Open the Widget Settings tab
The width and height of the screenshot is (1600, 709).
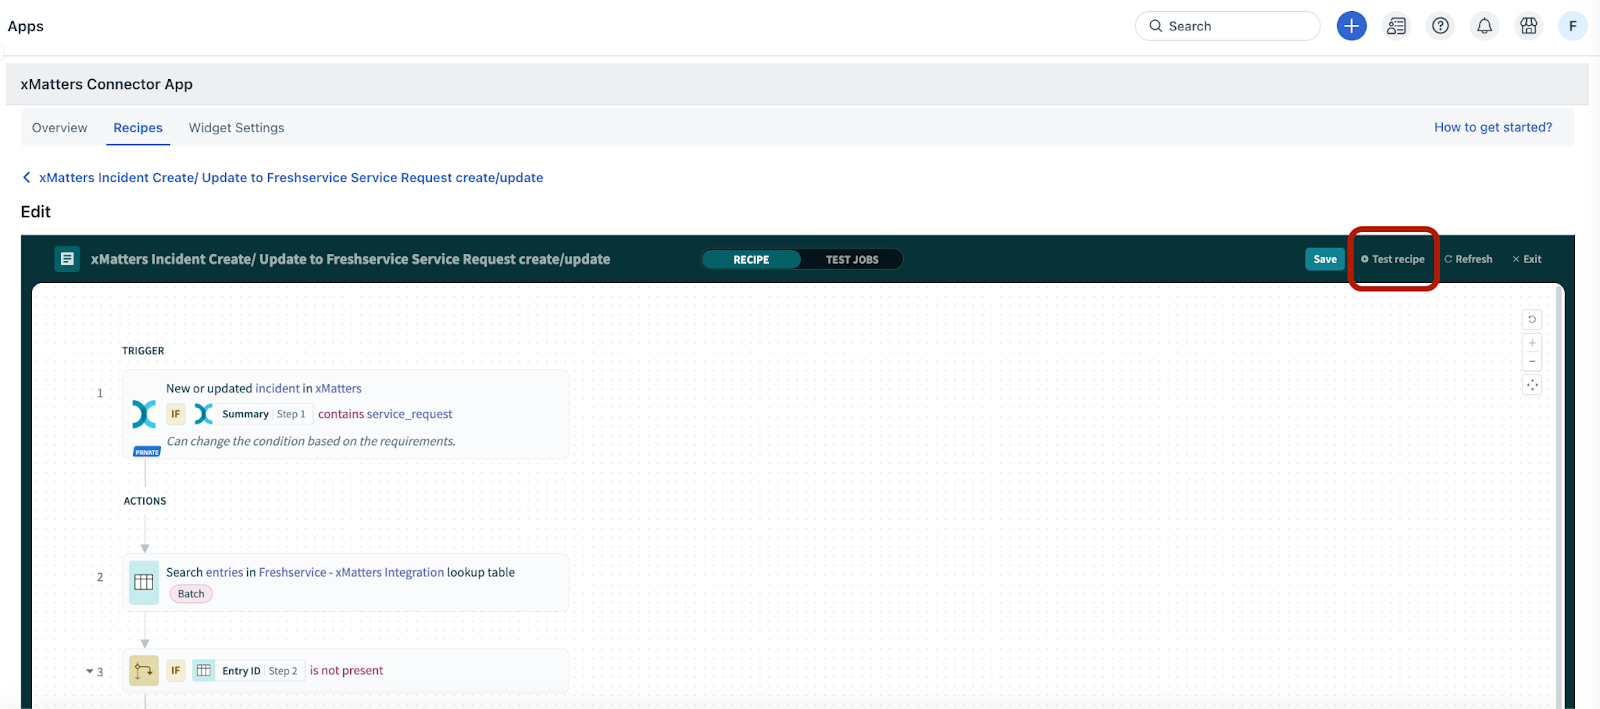coord(236,127)
